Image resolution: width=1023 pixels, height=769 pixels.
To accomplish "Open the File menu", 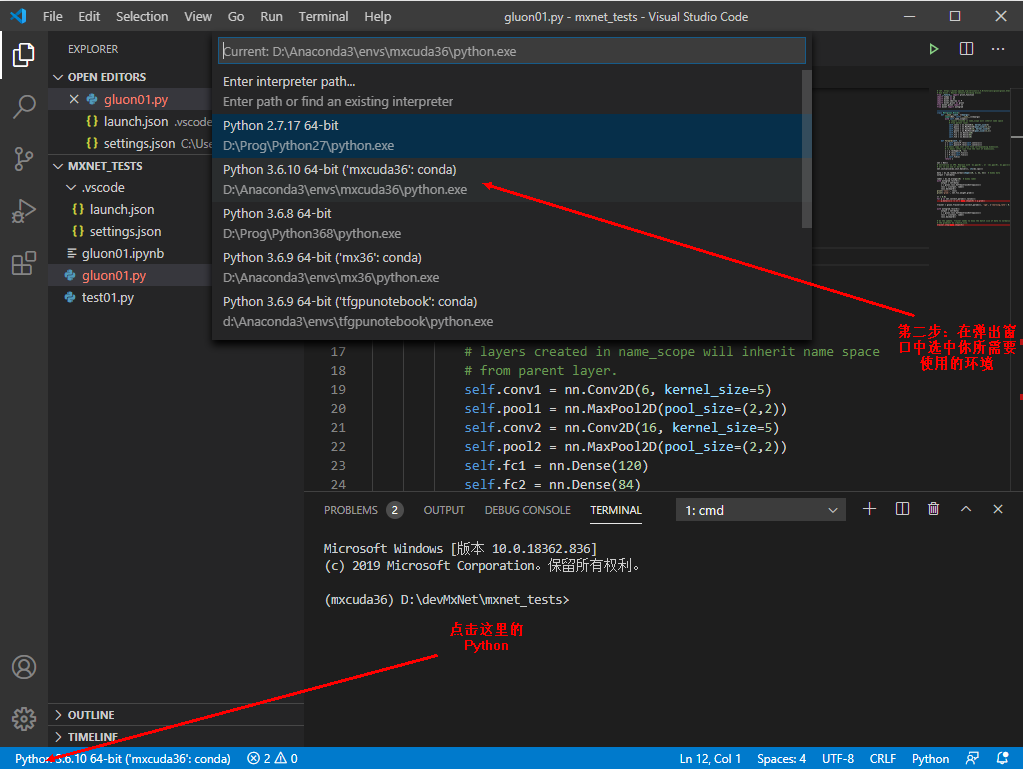I will pyautogui.click(x=52, y=16).
